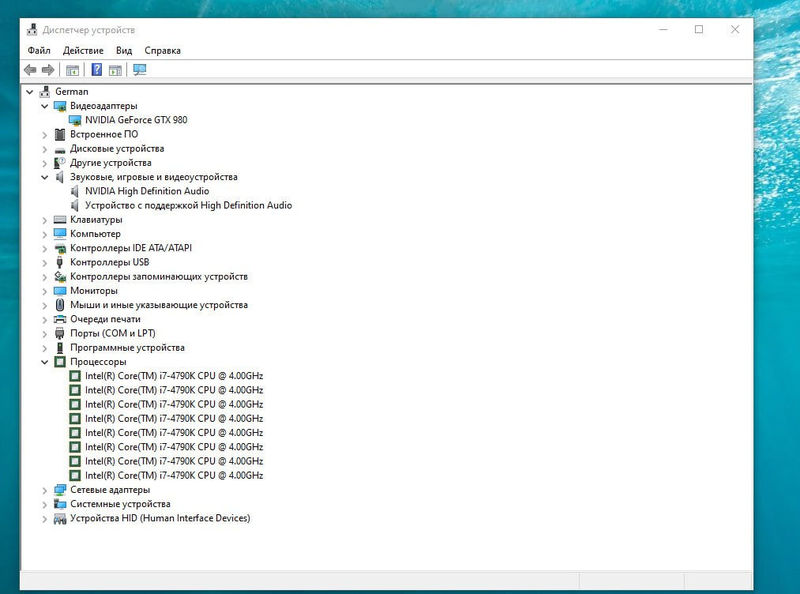Click the Клавиатуры keyboard icon

[x=60, y=219]
